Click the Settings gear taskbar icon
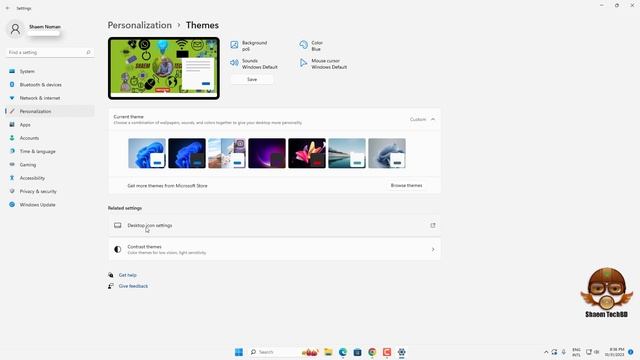Image resolution: width=640 pixels, height=360 pixels. (x=402, y=352)
